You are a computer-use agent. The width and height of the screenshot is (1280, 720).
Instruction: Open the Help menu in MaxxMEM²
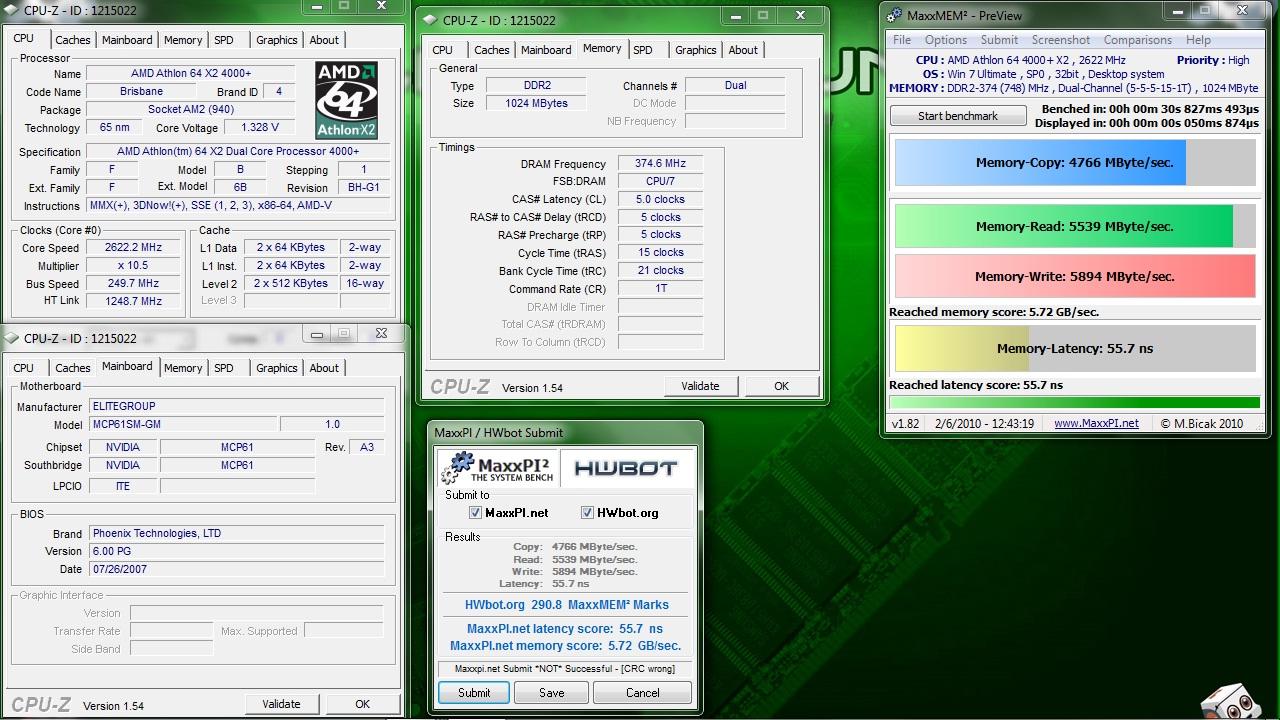coord(1198,40)
